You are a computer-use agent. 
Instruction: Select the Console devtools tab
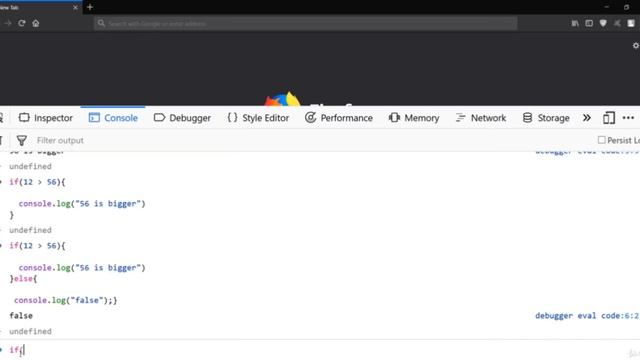(113, 118)
